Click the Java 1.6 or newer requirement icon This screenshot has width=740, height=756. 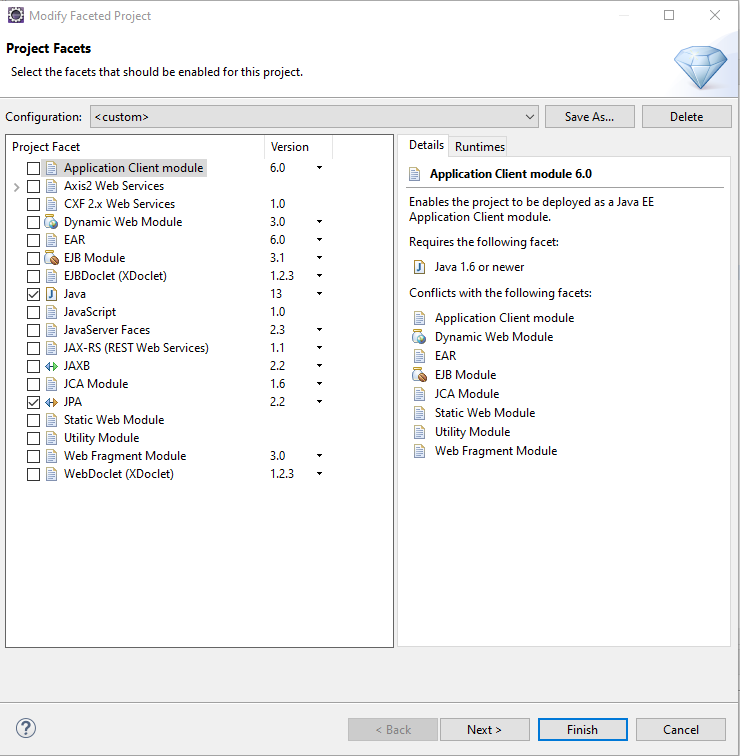point(418,267)
